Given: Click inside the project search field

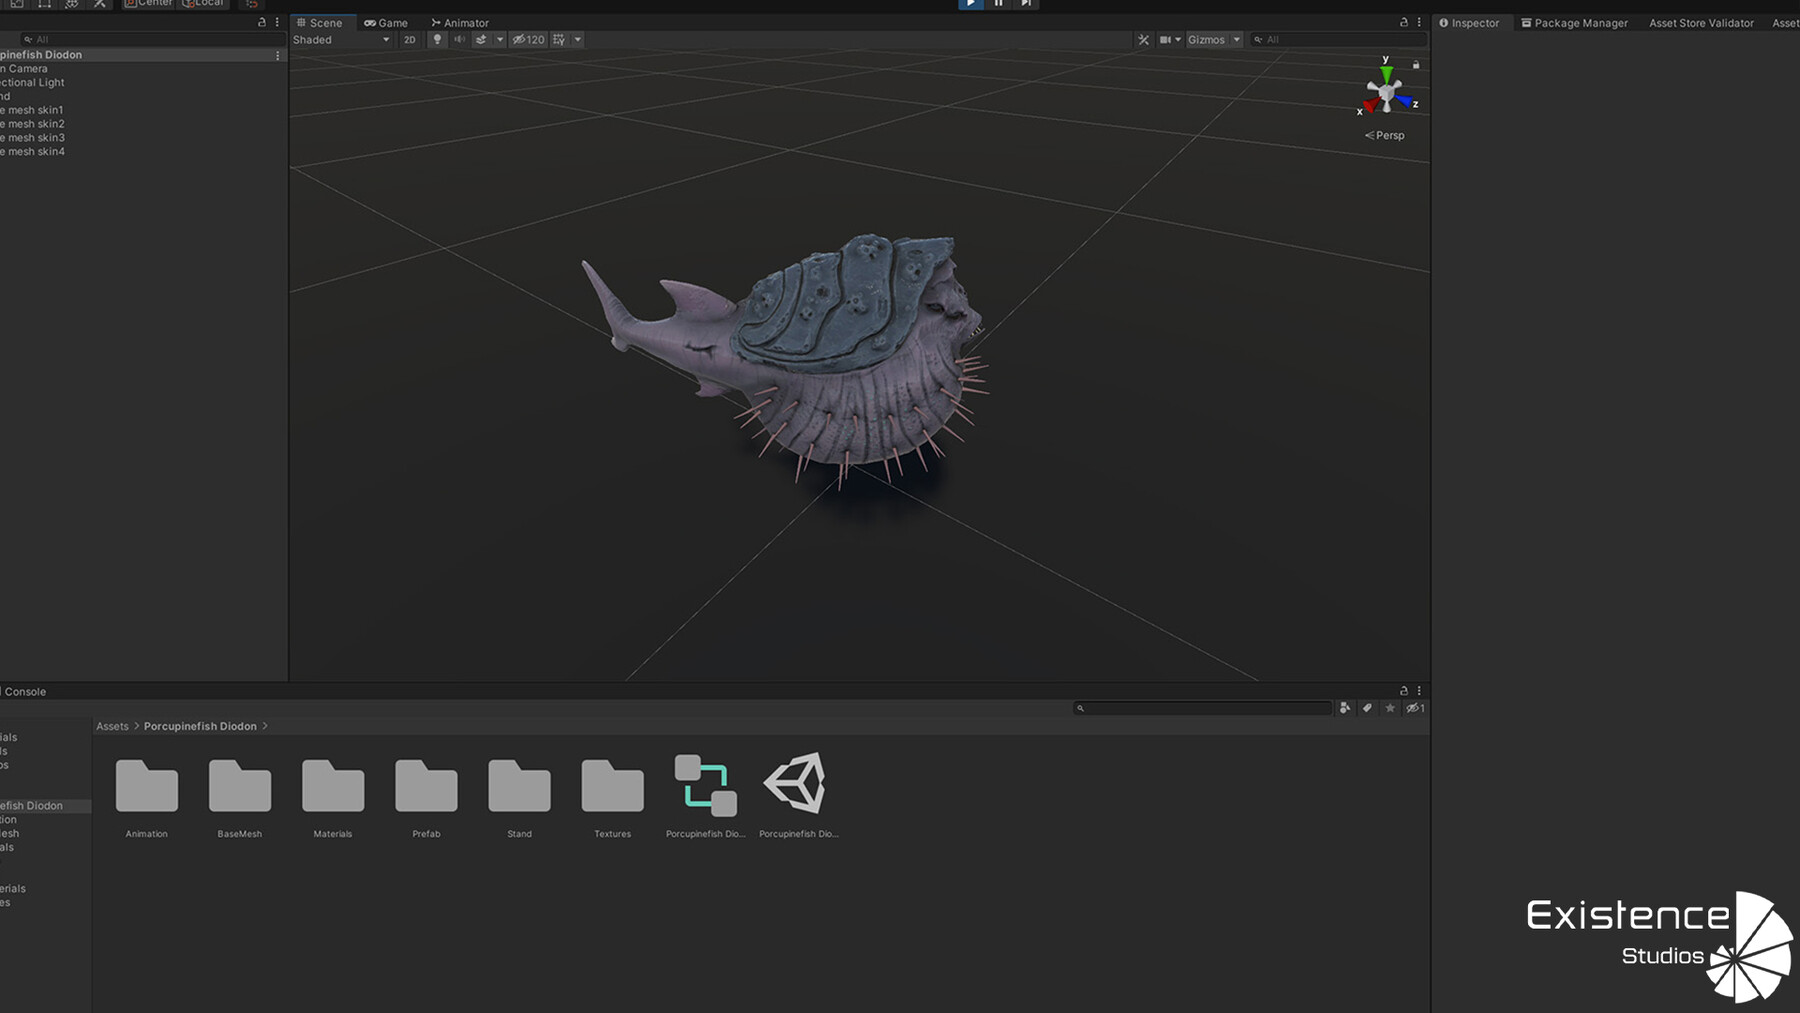Looking at the screenshot, I should click(1200, 708).
